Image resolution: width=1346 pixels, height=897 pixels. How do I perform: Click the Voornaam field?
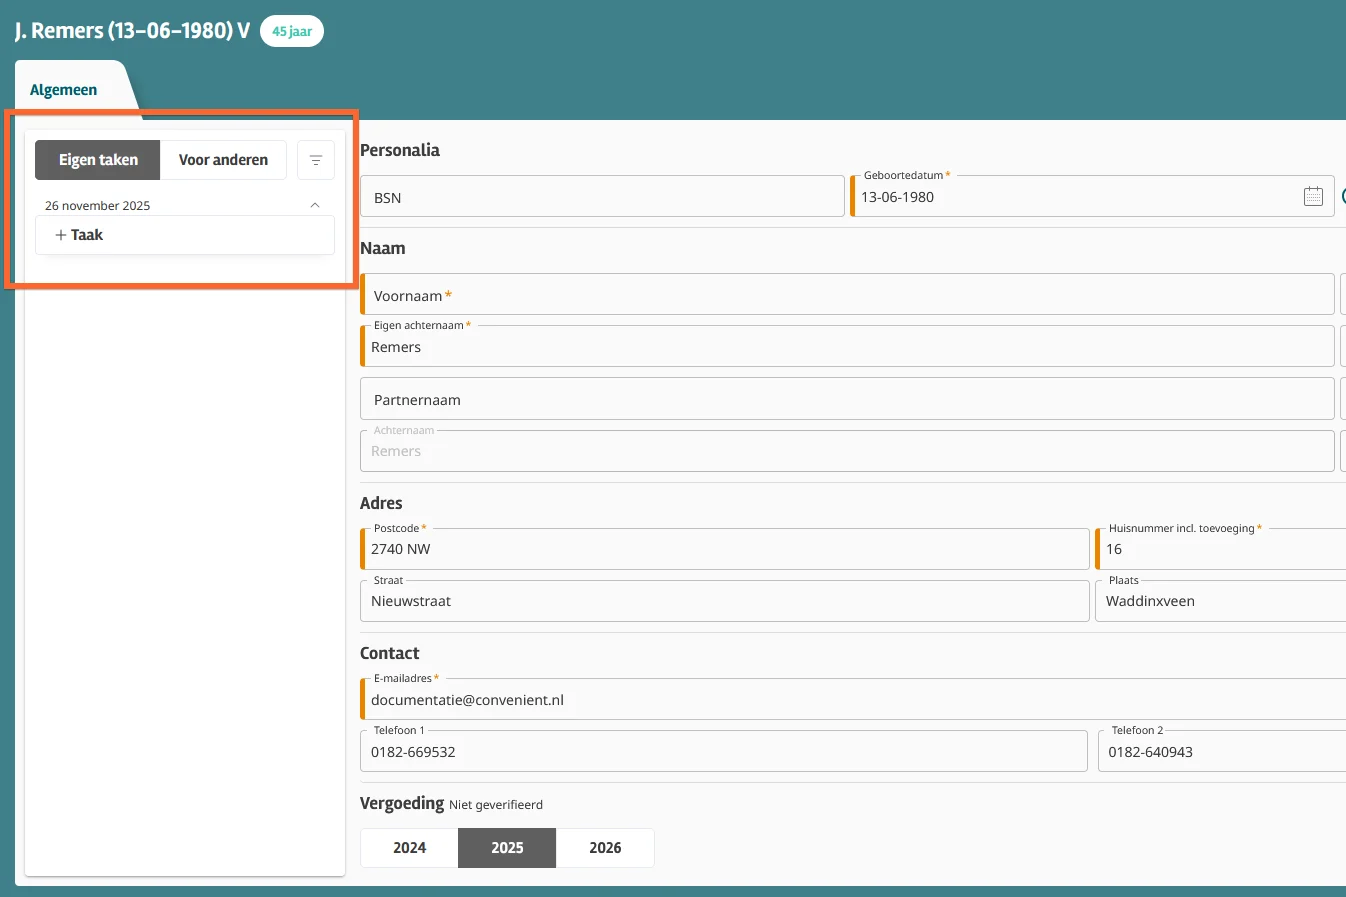(848, 296)
